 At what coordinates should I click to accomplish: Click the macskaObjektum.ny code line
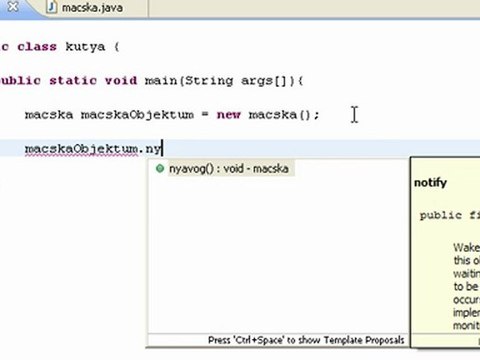click(93, 149)
